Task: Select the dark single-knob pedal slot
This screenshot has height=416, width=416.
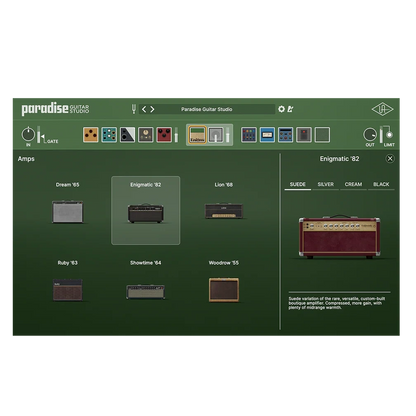Action: [x=146, y=135]
